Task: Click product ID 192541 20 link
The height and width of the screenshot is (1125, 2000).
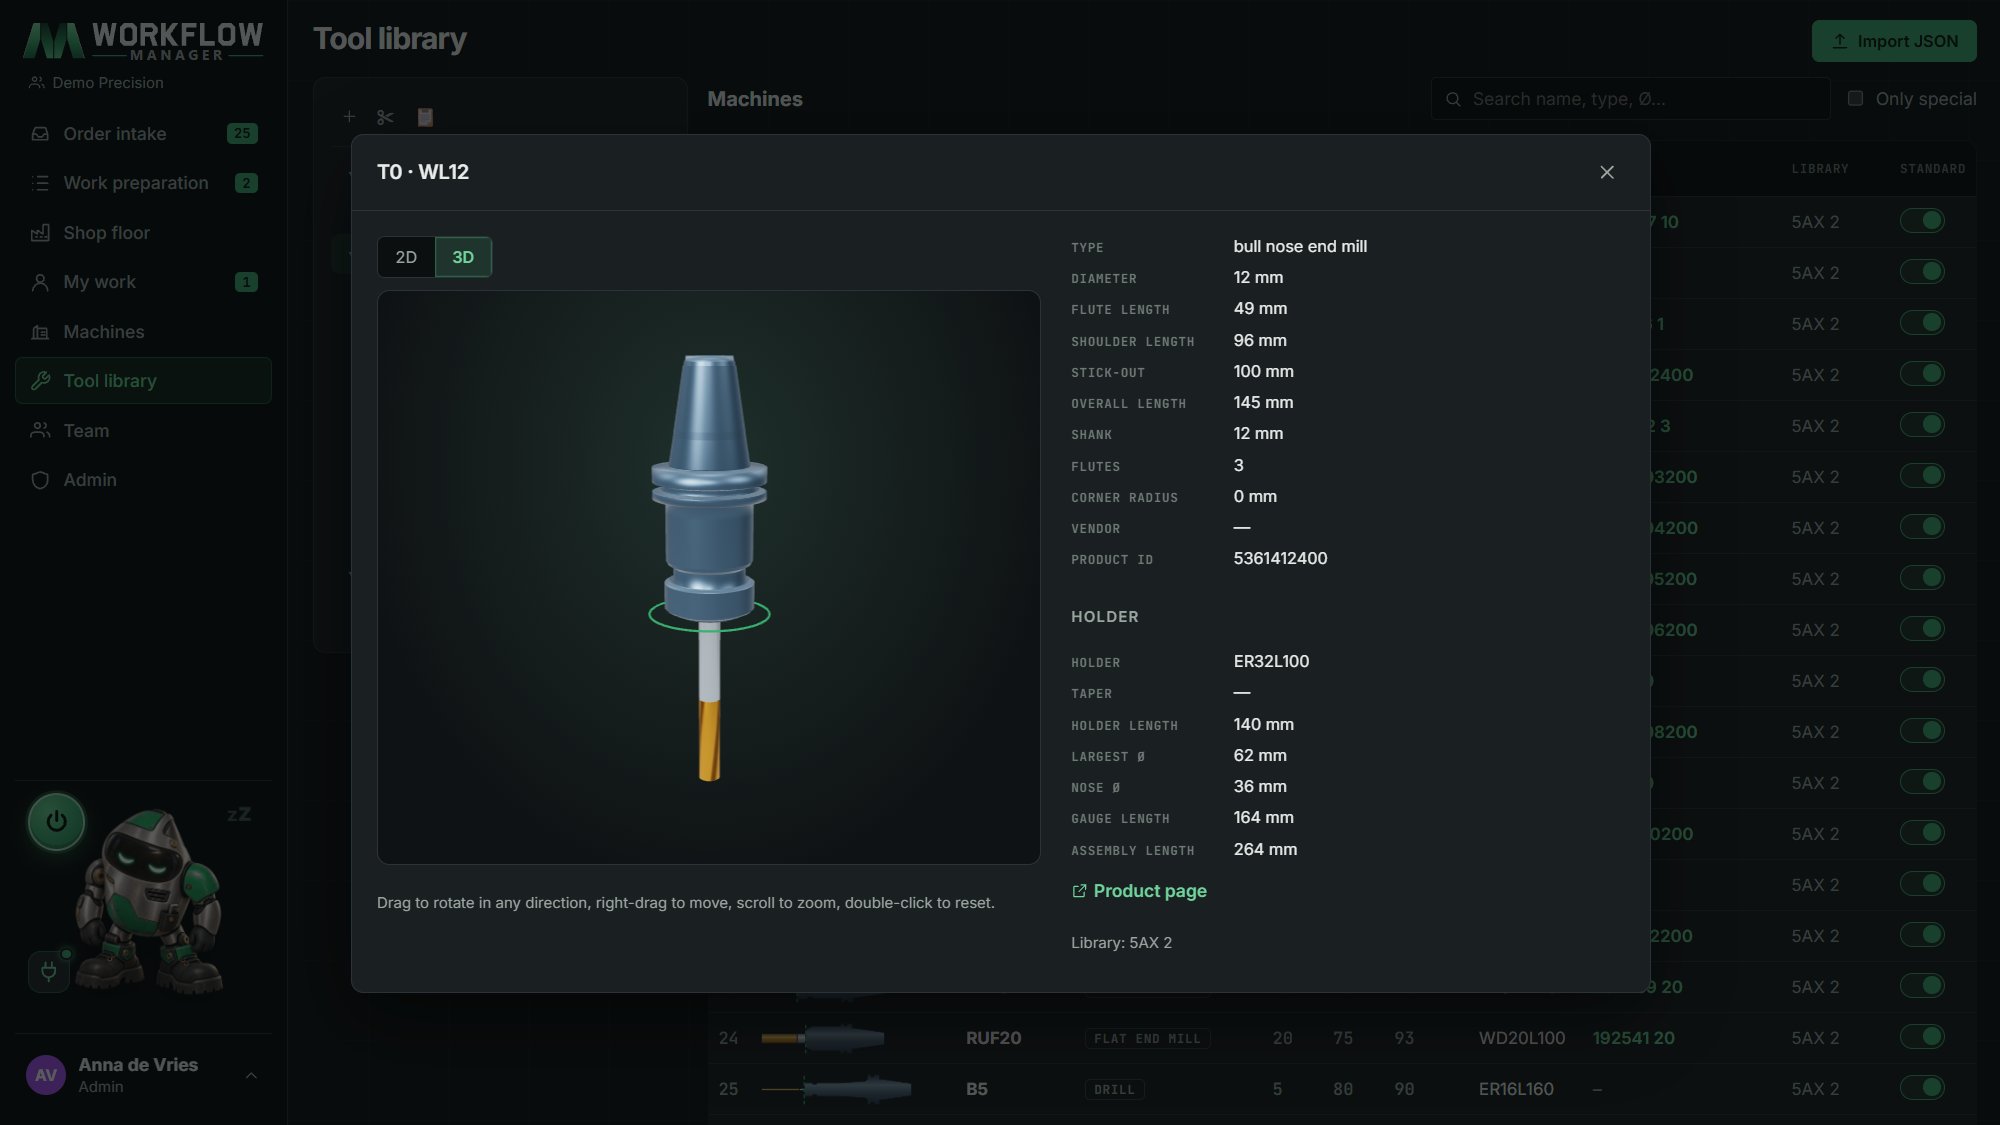Action: pos(1633,1038)
